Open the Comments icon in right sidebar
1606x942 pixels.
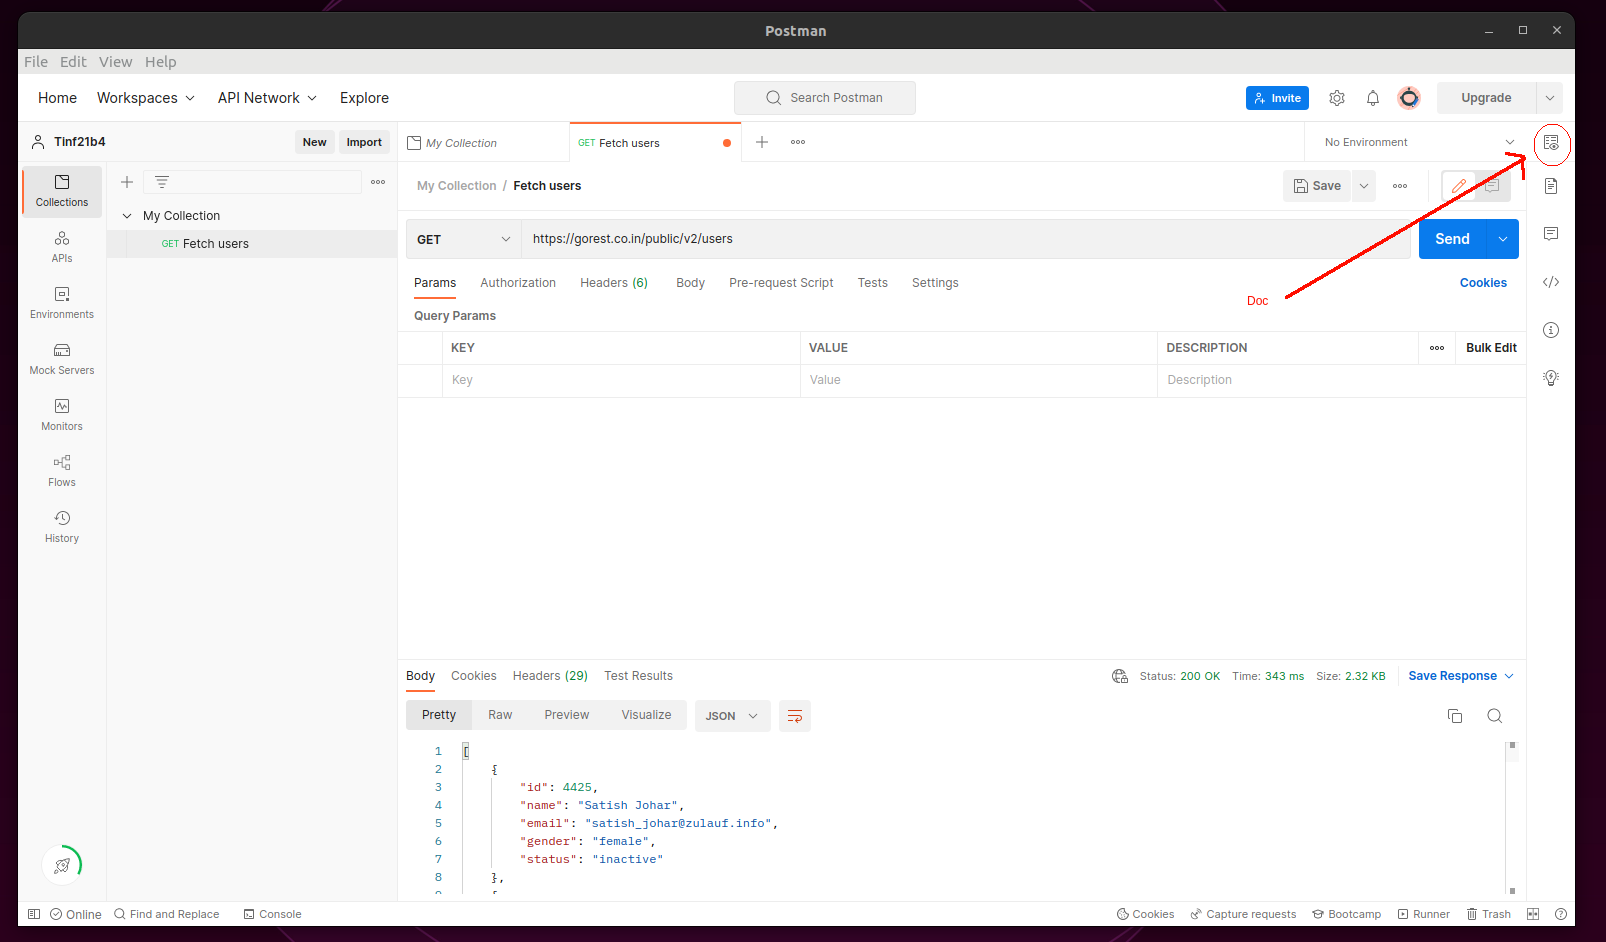click(1551, 234)
